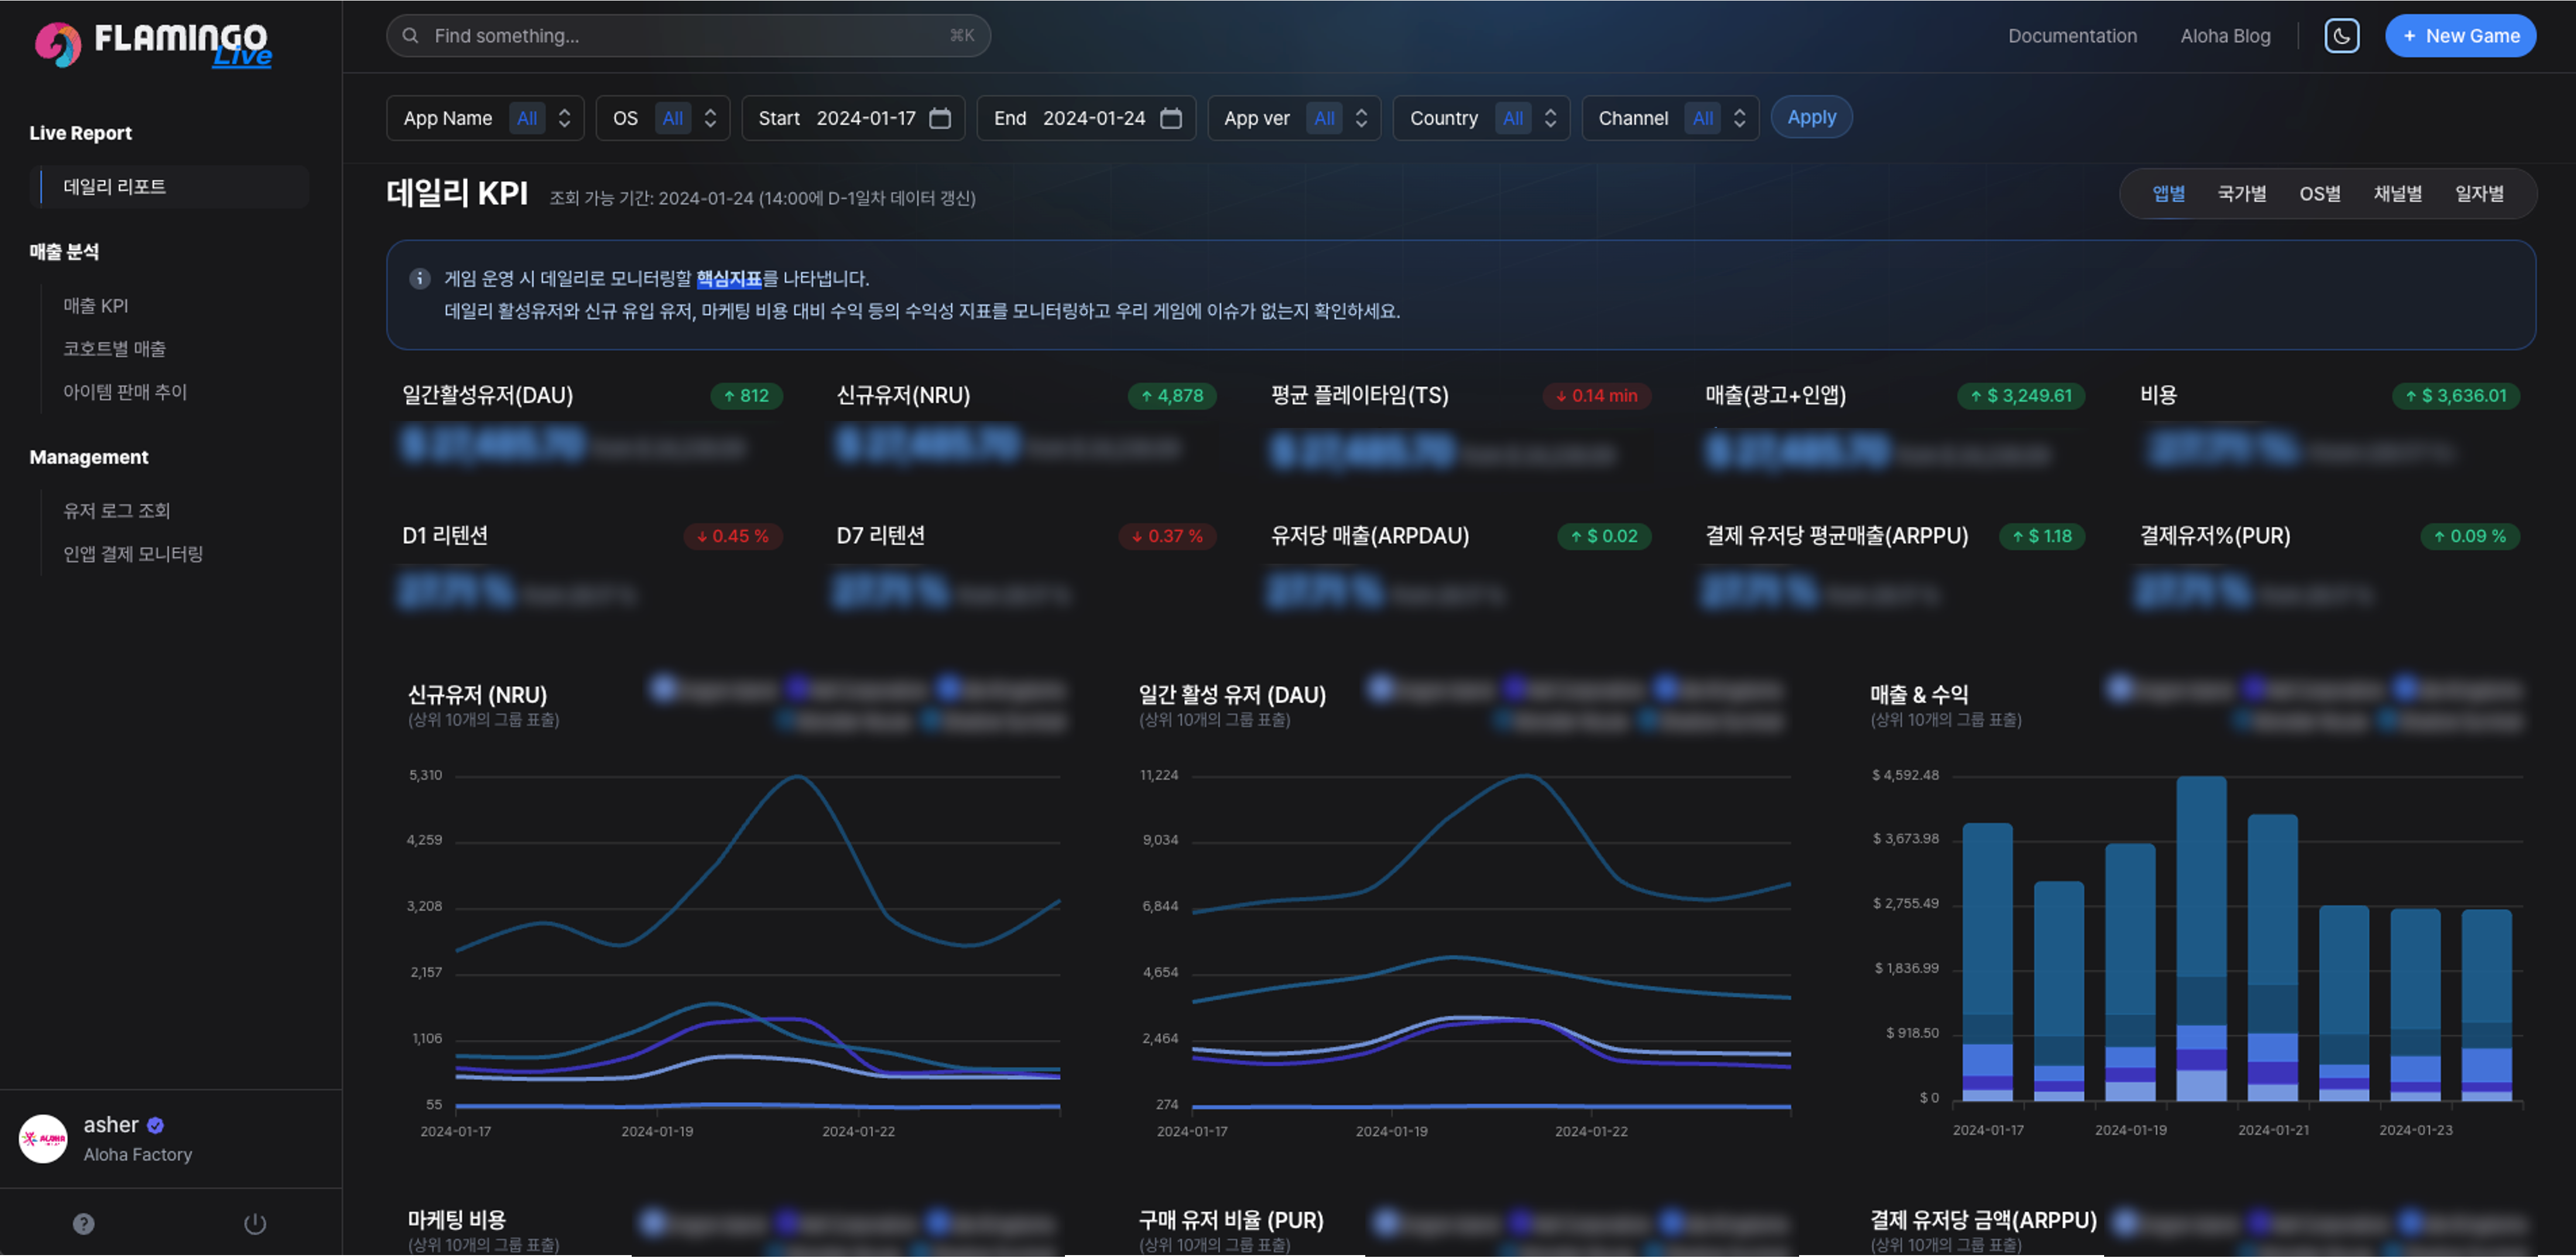2576x1258 pixels.
Task: Toggle dark mode with the moon icon
Action: pyautogui.click(x=2342, y=35)
